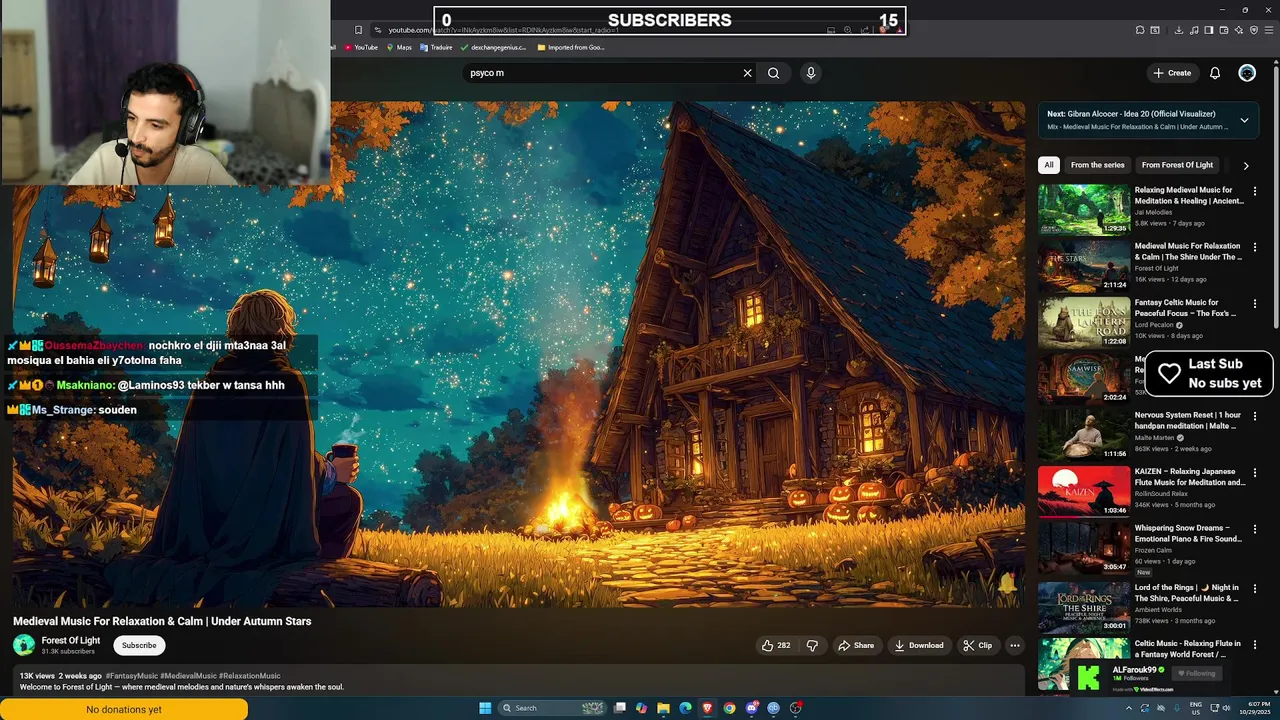Activate voice search microphone

coord(811,73)
